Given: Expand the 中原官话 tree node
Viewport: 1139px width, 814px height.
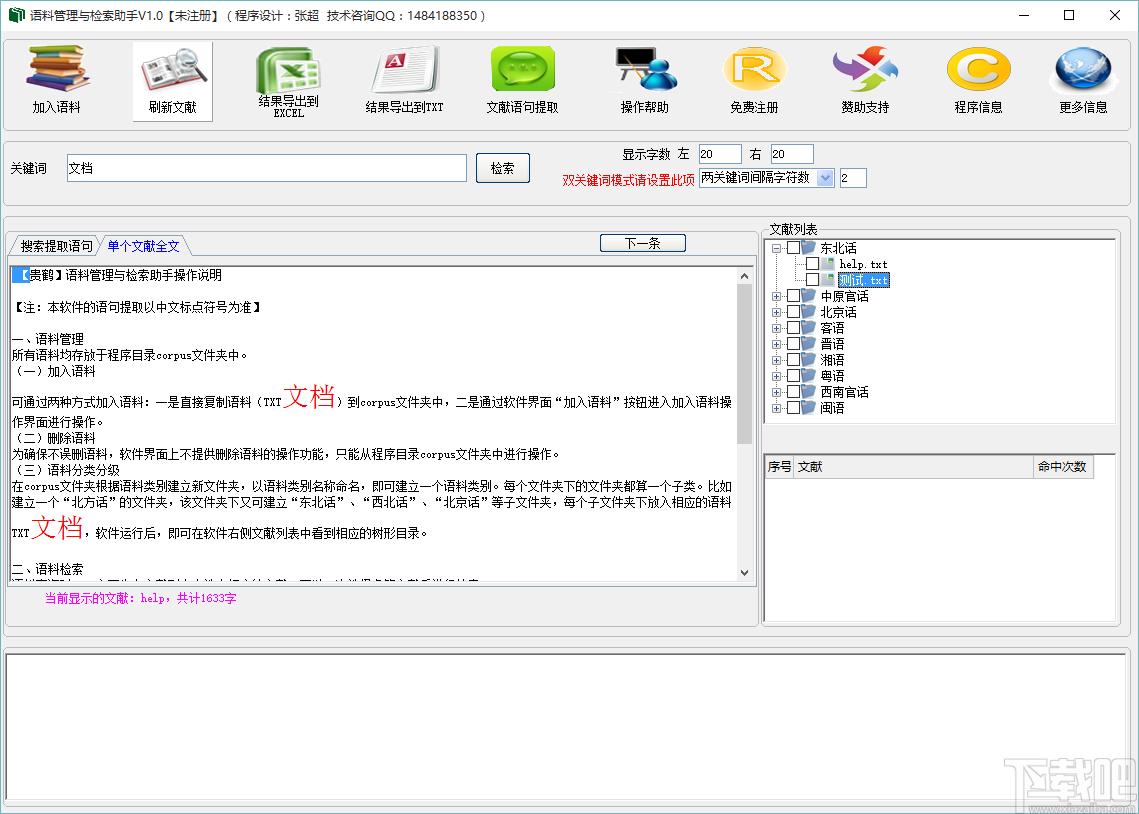Looking at the screenshot, I should click(776, 296).
